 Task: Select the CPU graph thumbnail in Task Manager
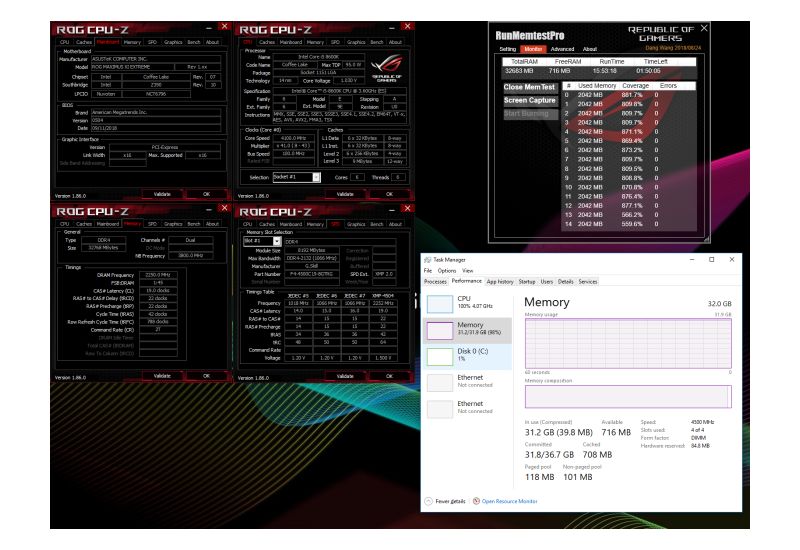(440, 303)
